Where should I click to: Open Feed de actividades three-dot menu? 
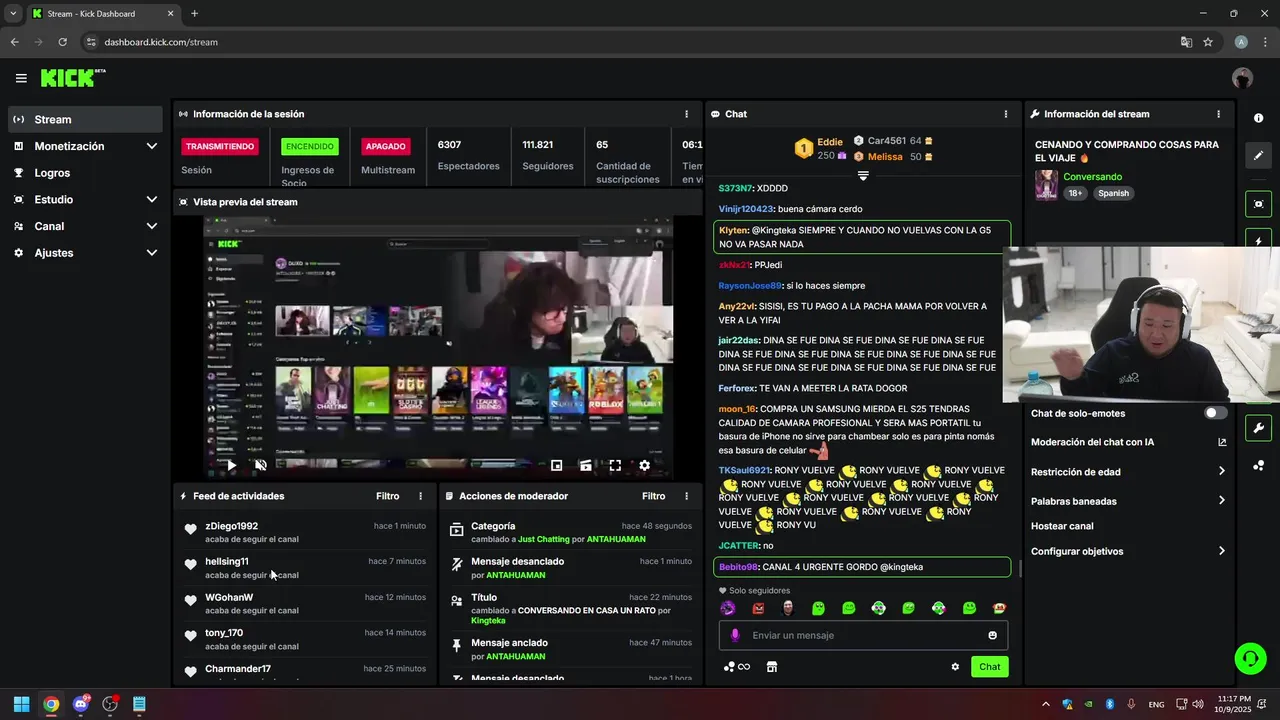420,496
